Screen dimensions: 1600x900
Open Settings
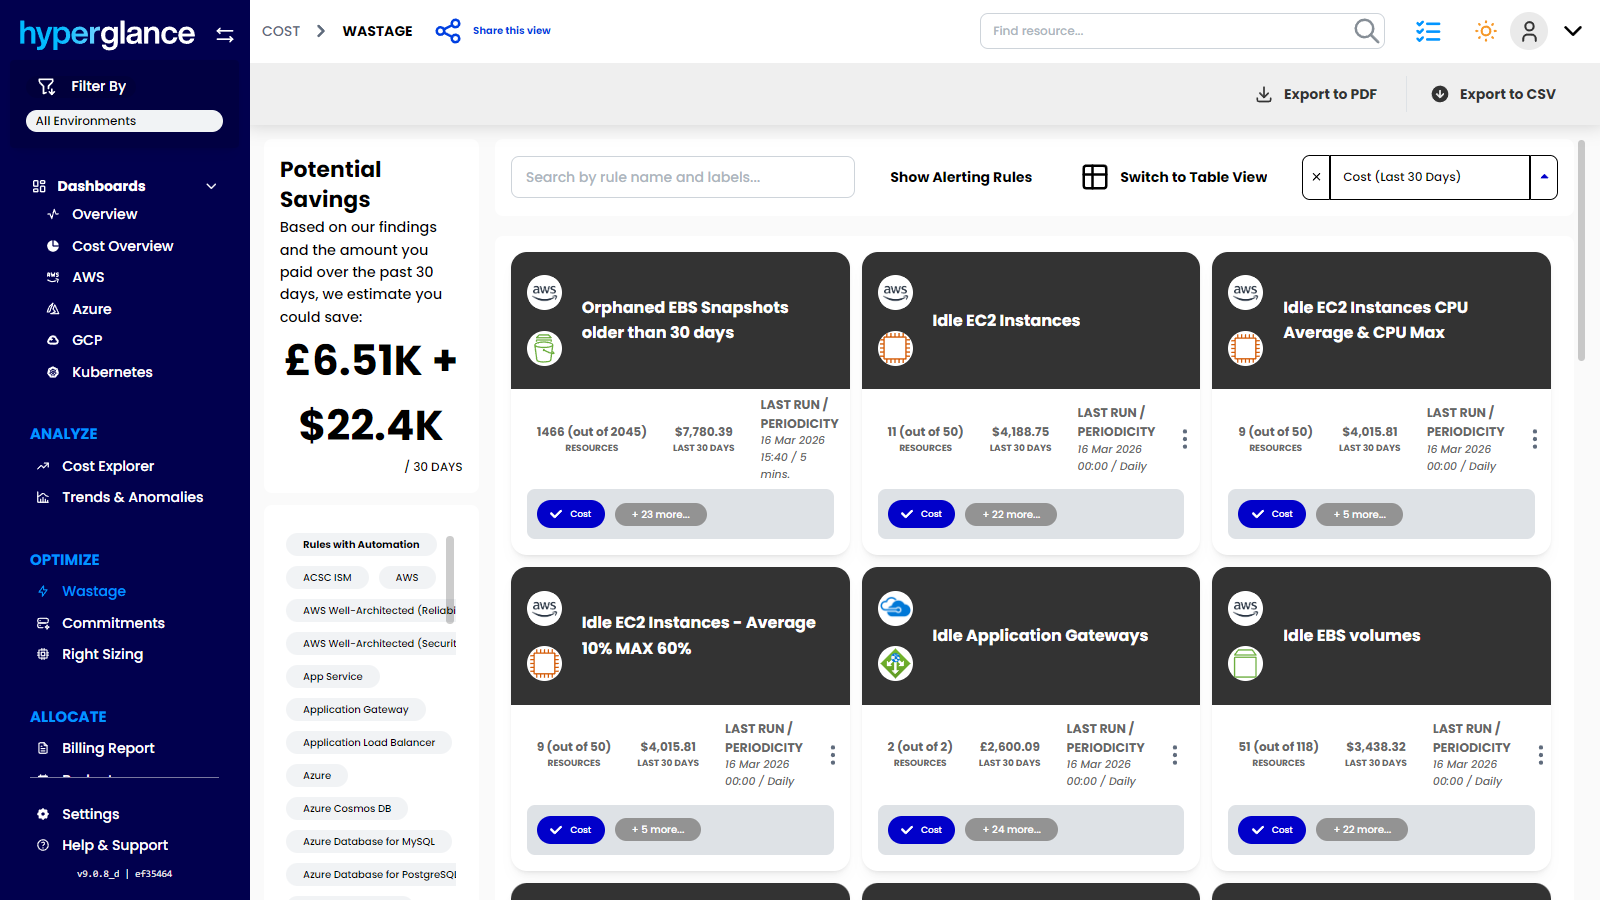point(90,814)
